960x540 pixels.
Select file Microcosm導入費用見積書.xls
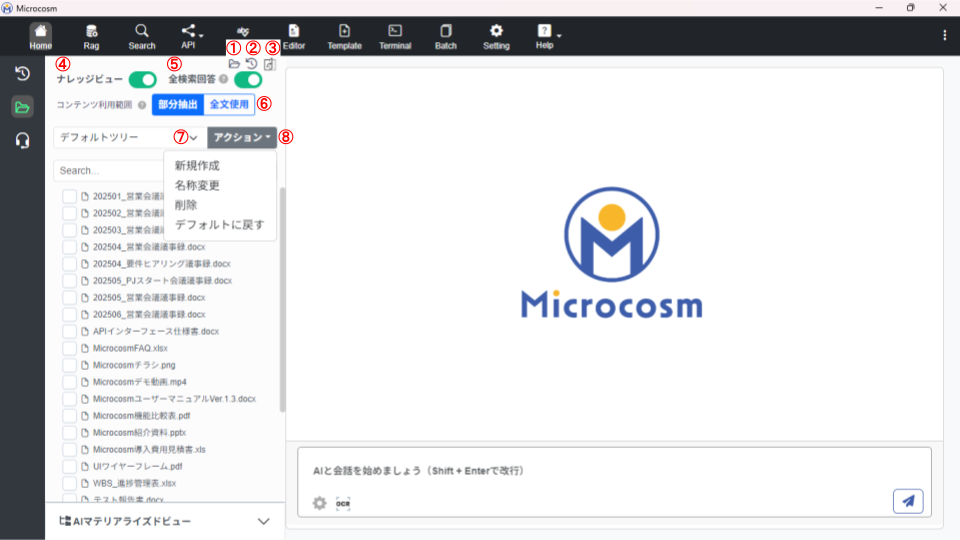click(x=149, y=449)
